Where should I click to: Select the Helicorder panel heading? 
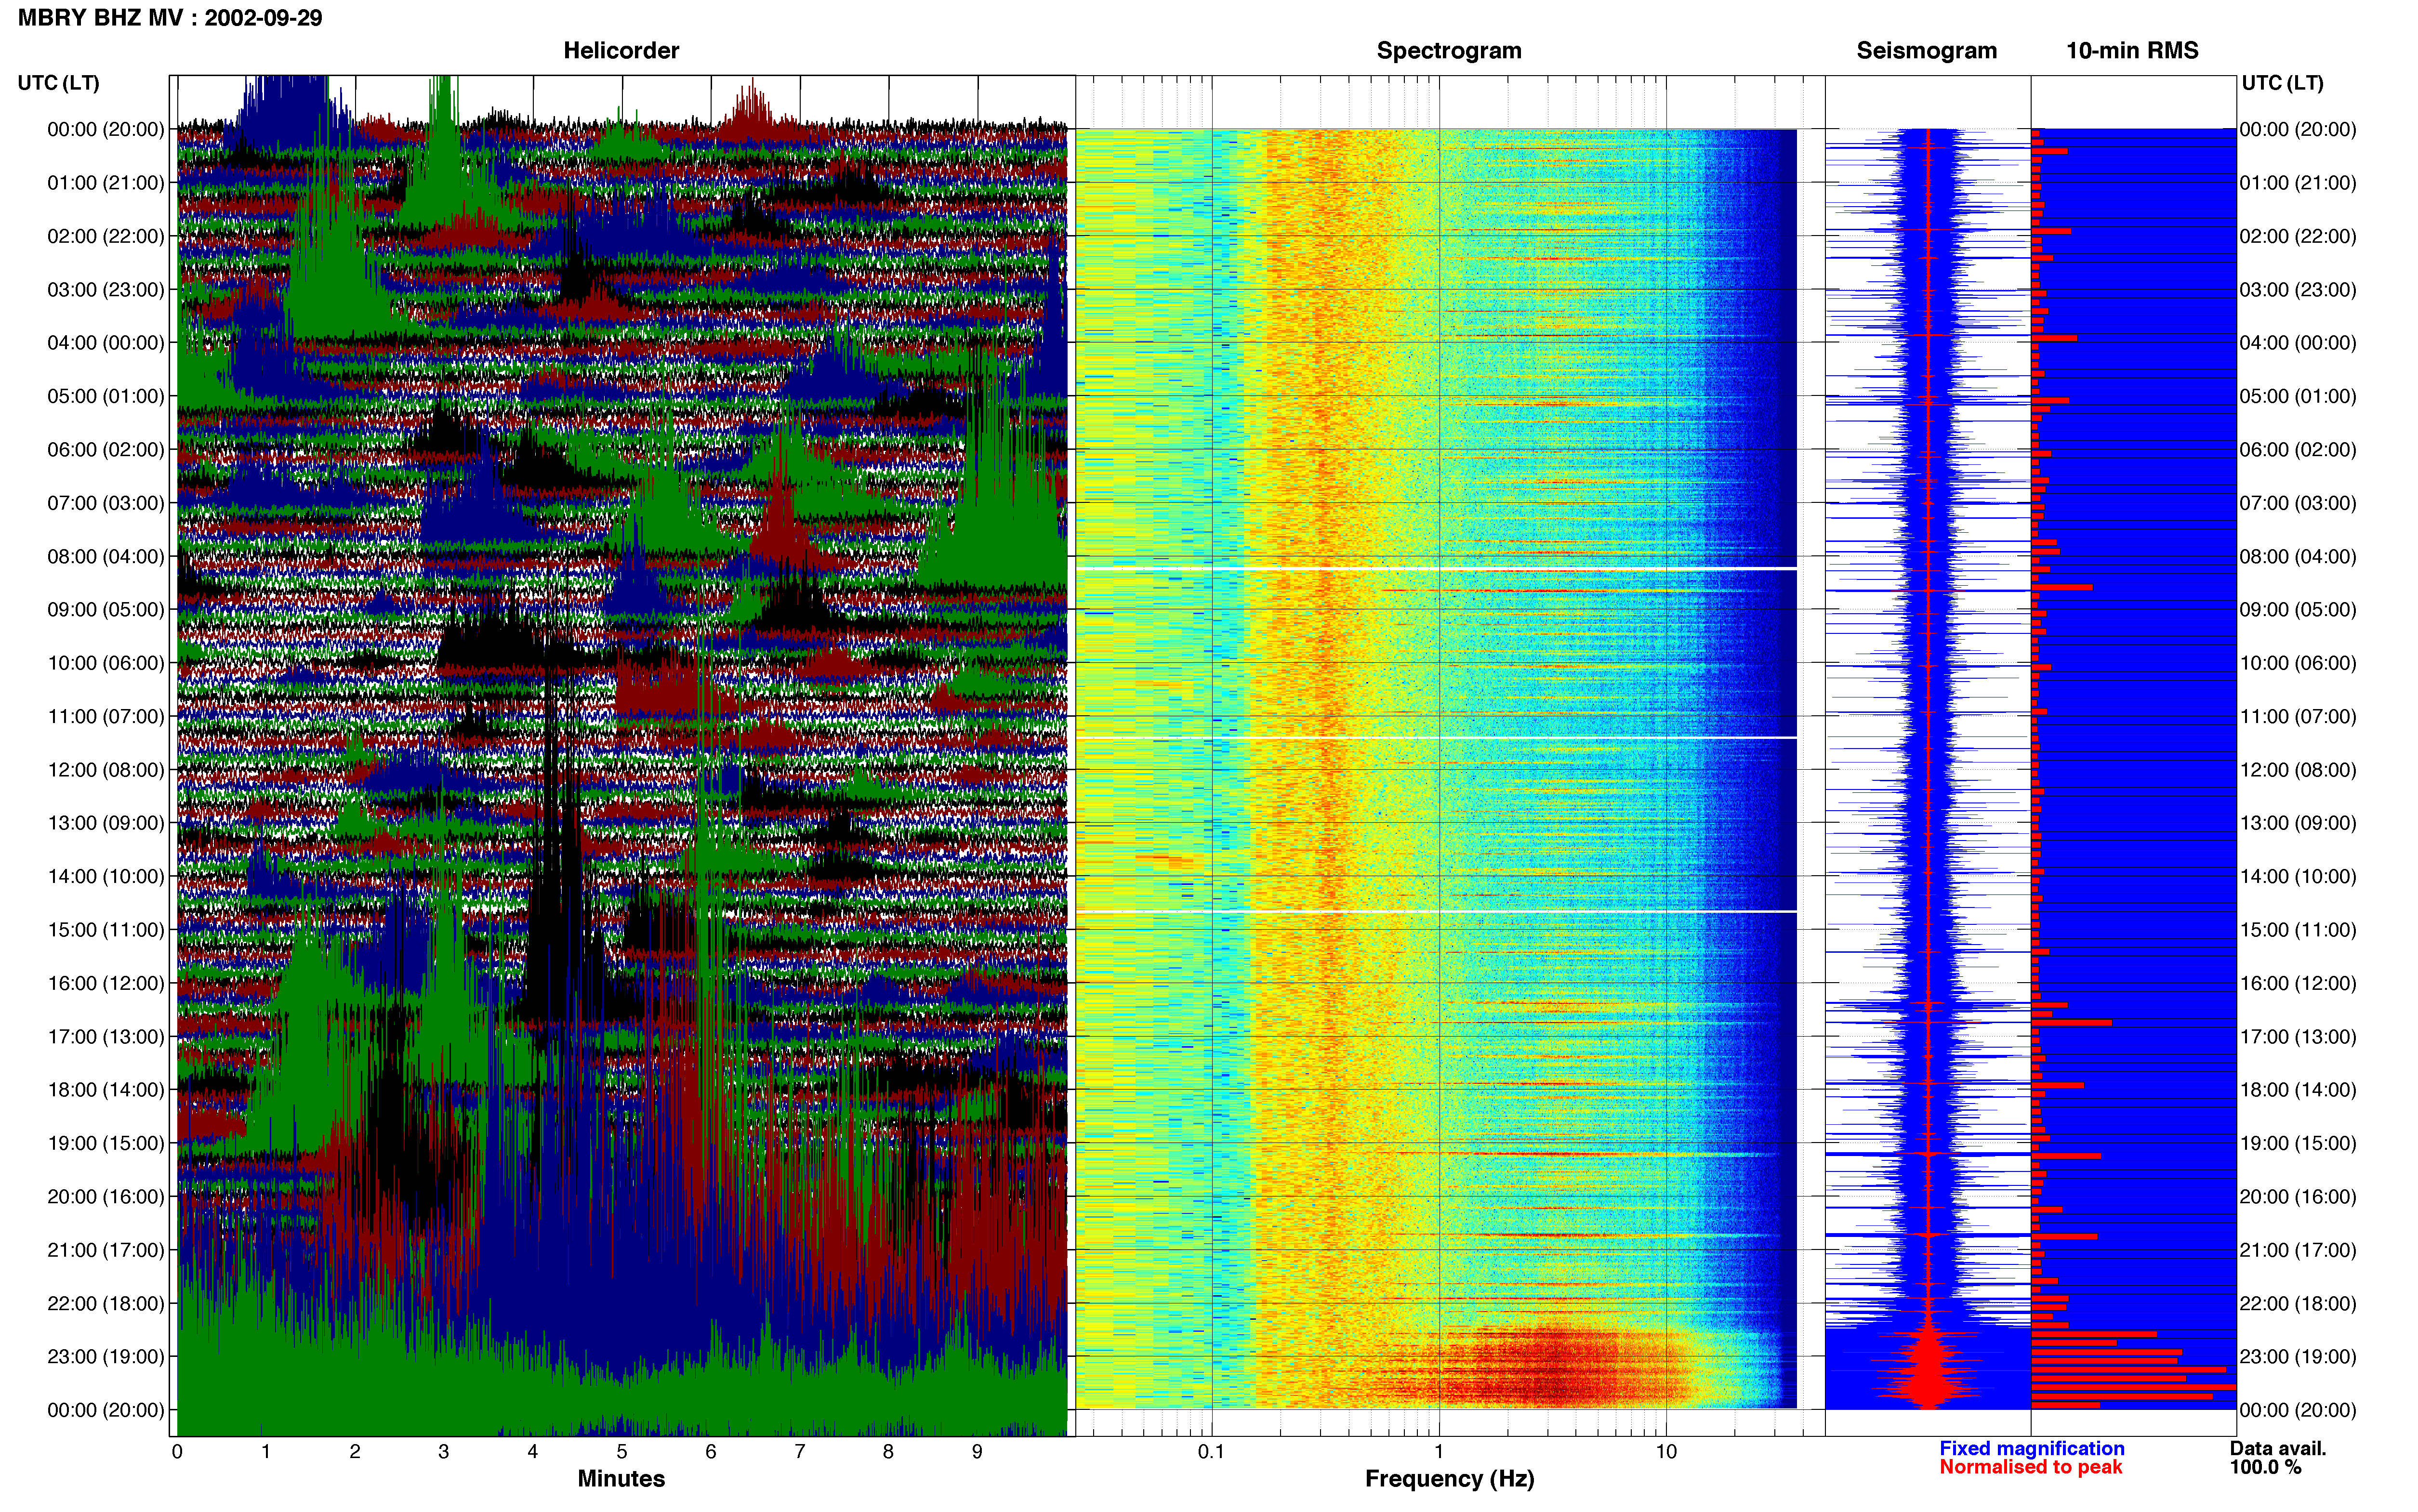point(621,51)
